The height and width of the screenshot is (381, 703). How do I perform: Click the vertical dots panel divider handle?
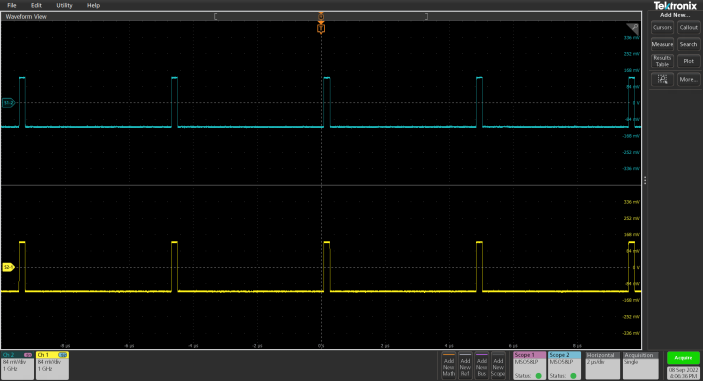click(645, 180)
